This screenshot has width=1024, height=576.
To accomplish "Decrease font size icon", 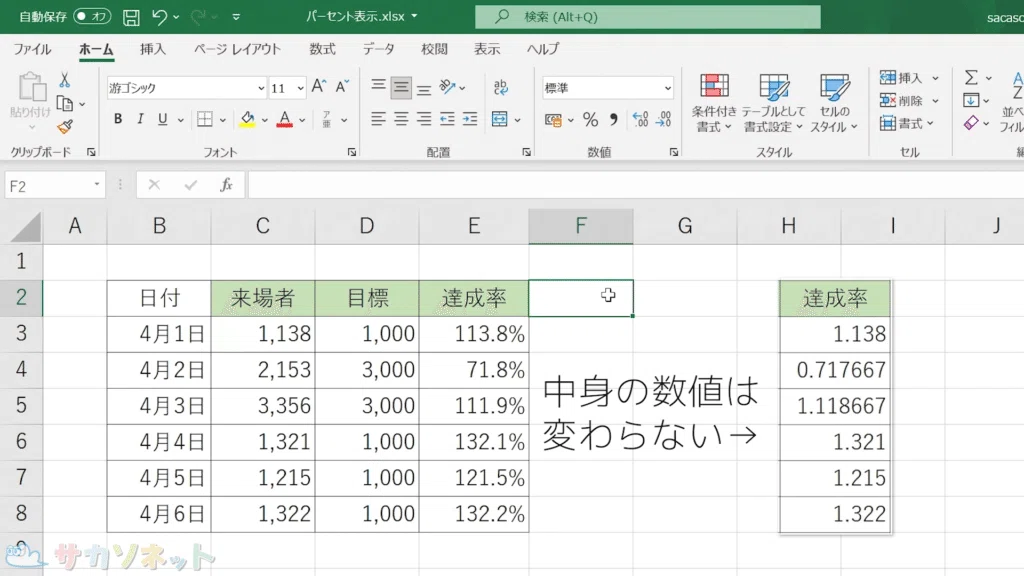I will click(342, 86).
